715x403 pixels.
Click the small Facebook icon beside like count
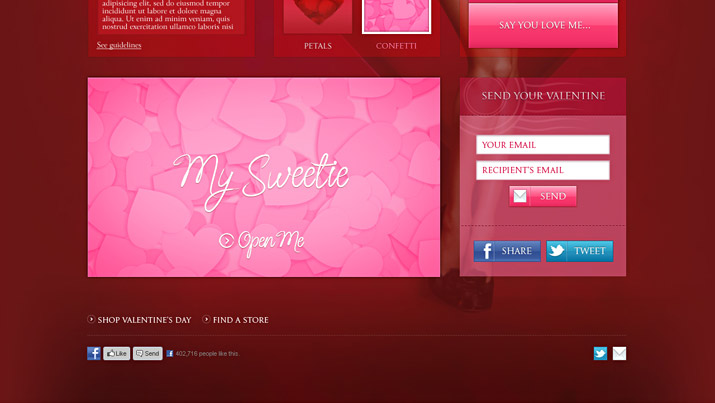coord(170,354)
